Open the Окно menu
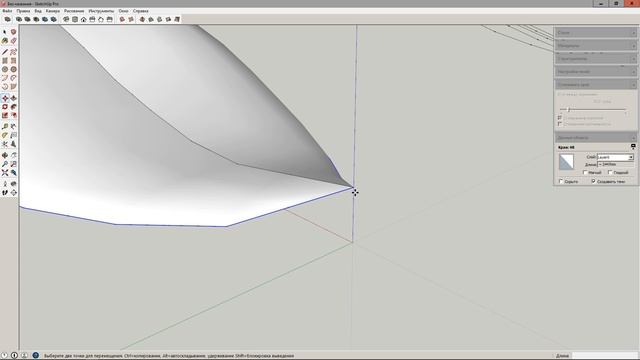This screenshot has height=360, width=640. [x=123, y=11]
